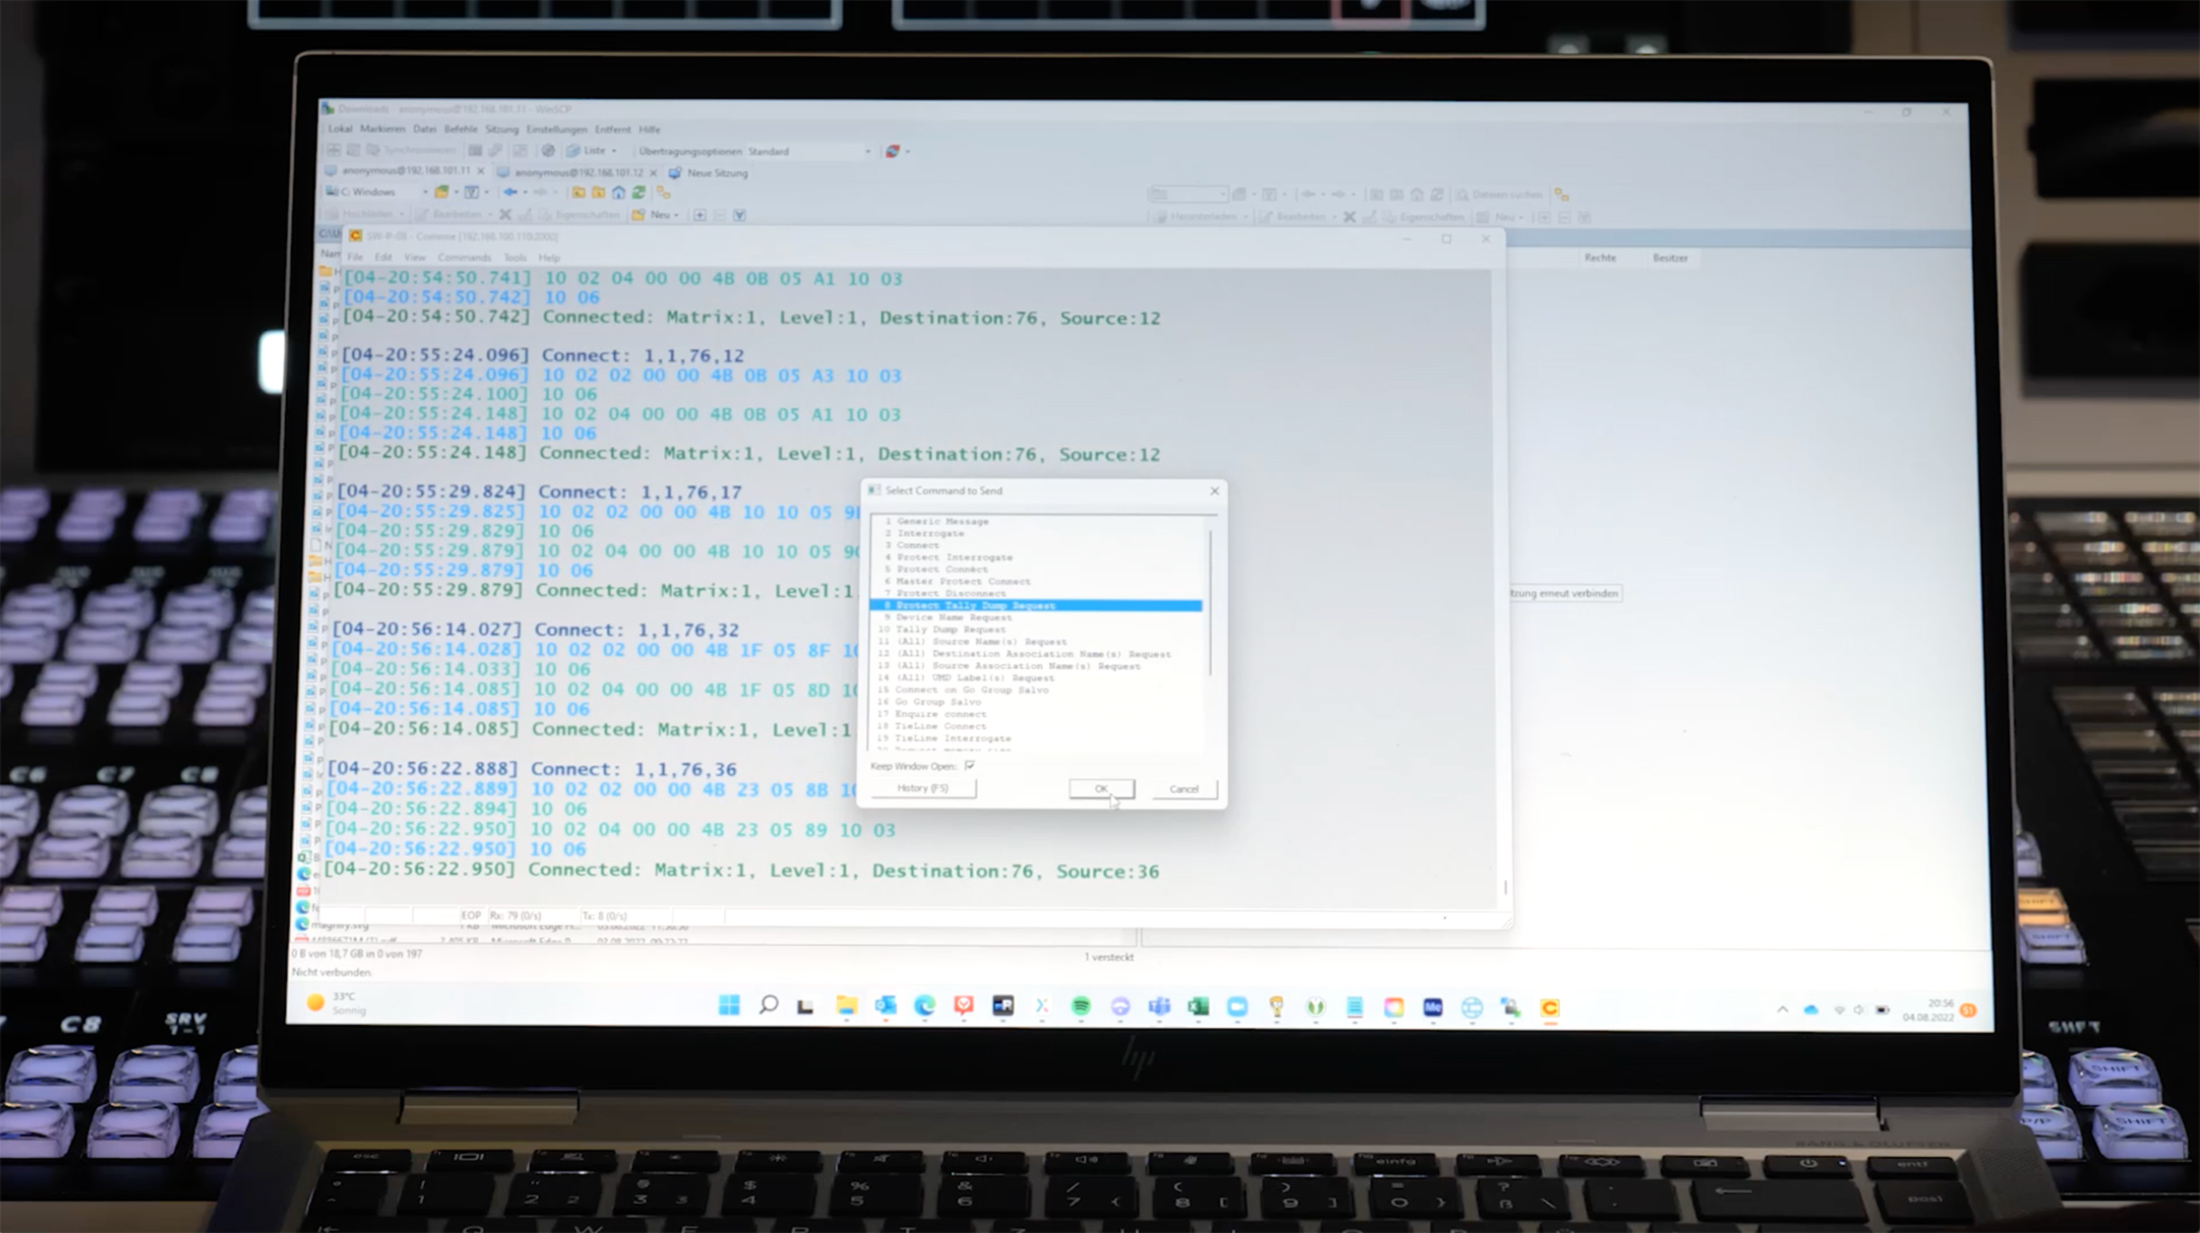Open the Commands menu in Commie

pyautogui.click(x=464, y=258)
